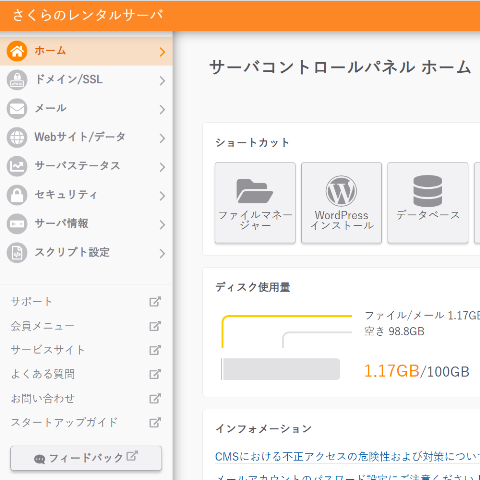
Task: Open the メール menu item
Action: 86,109
